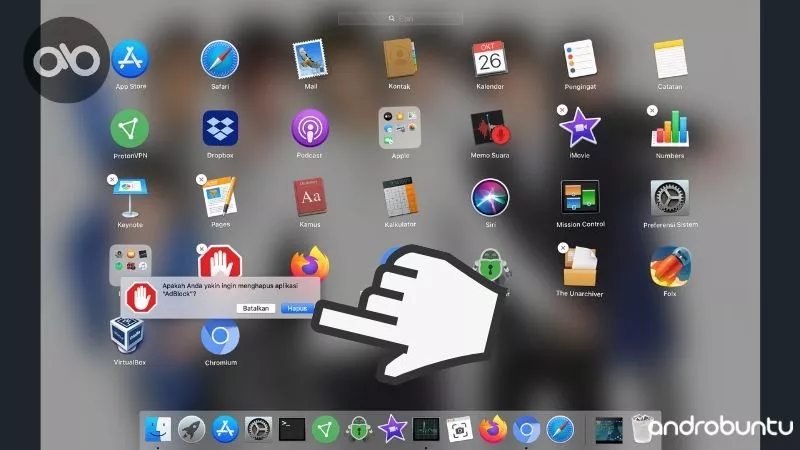
Task: Open System Preferences gear in the Dock
Action: tap(259, 429)
